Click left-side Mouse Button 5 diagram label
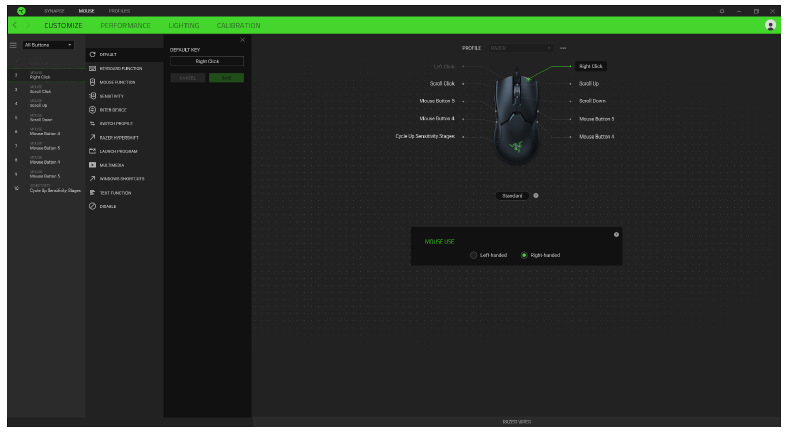Image resolution: width=790 pixels, height=437 pixels. point(437,101)
